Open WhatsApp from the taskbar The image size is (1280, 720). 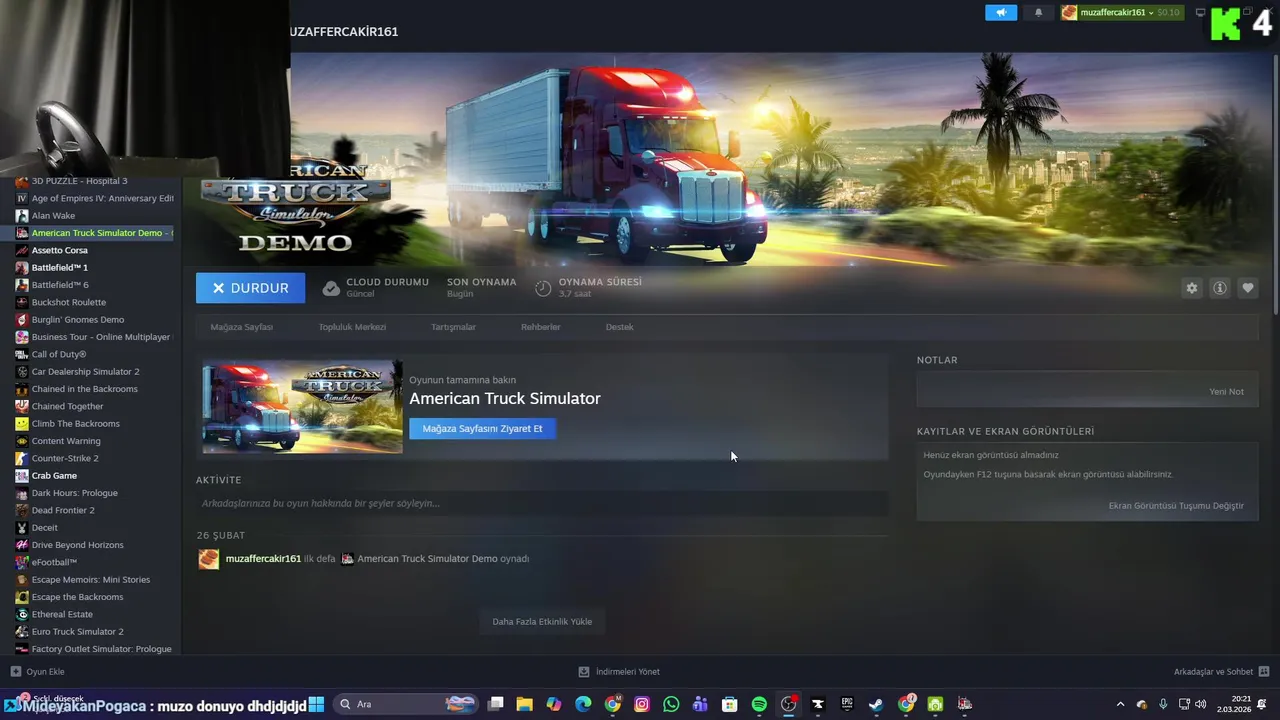pyautogui.click(x=671, y=704)
